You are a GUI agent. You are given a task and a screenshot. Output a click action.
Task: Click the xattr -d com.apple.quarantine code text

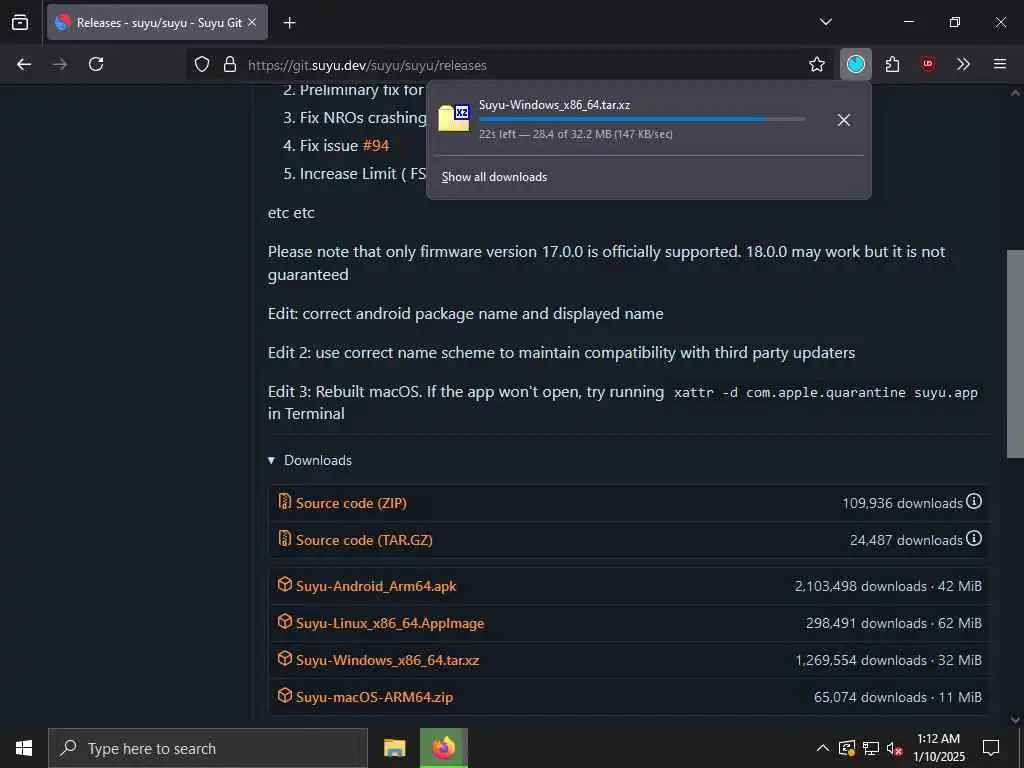click(826, 392)
